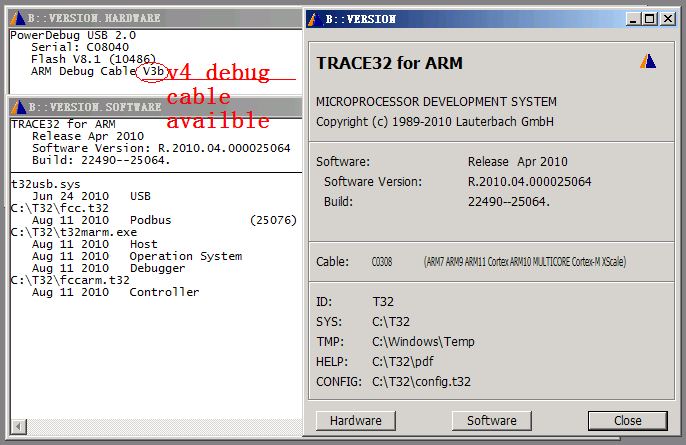This screenshot has width=686, height=445.
Task: Click Lauterbach icon in VERSION.SOFTWARE title bar
Action: (x=18, y=107)
